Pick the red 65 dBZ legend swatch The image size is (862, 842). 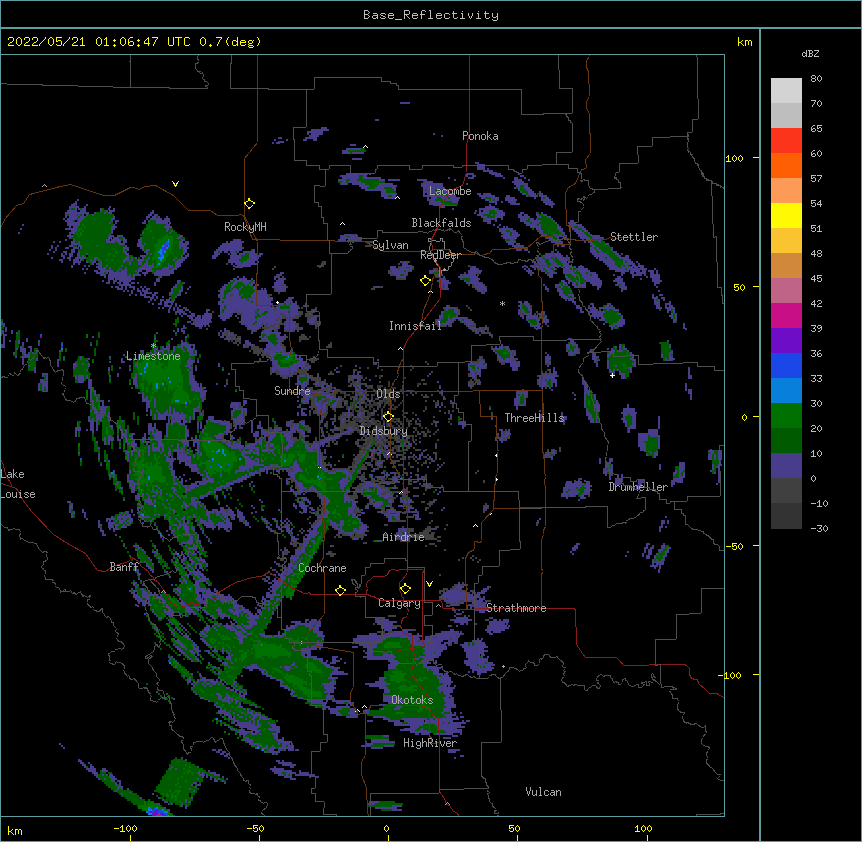[x=786, y=141]
